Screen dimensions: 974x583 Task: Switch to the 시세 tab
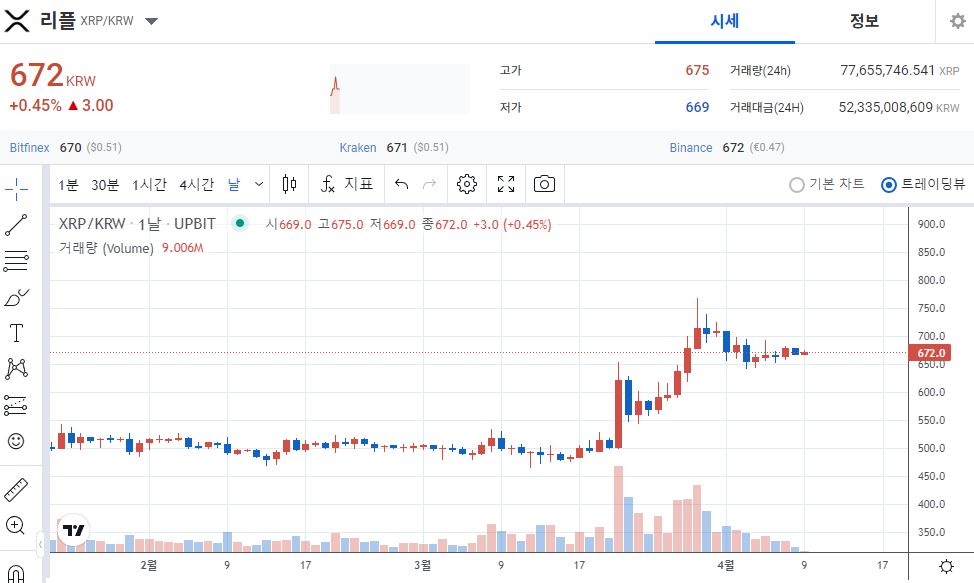pyautogui.click(x=725, y=21)
